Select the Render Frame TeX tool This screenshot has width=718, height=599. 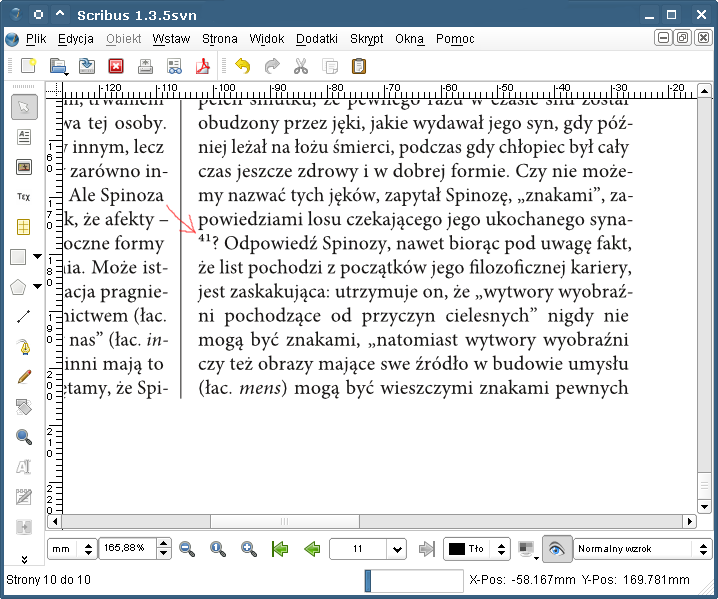pos(24,197)
